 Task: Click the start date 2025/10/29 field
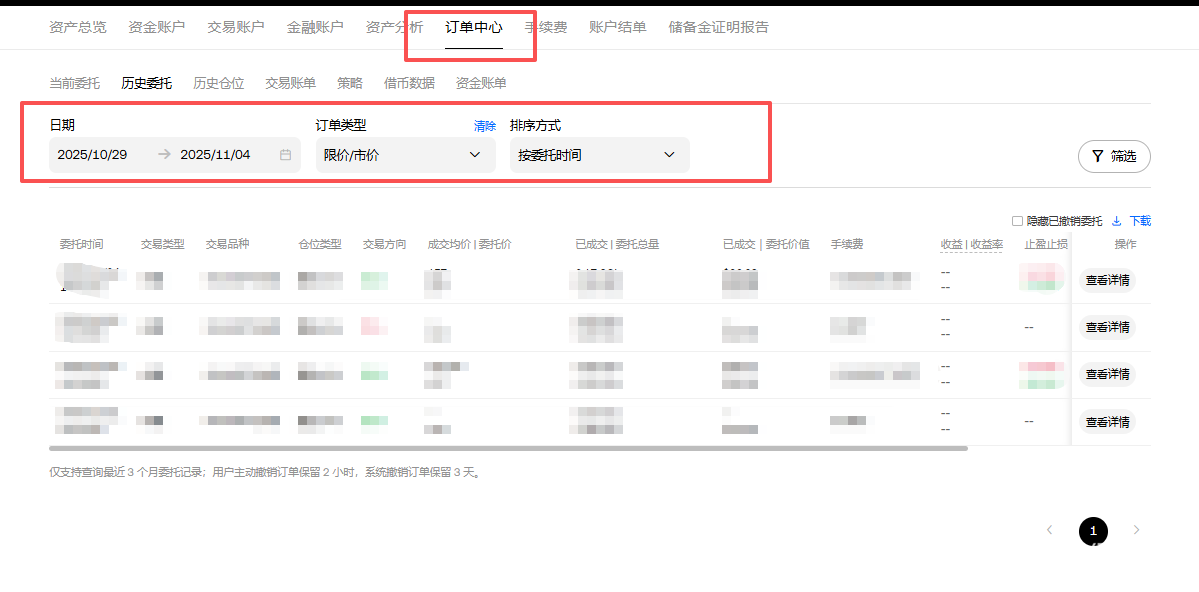(x=92, y=155)
